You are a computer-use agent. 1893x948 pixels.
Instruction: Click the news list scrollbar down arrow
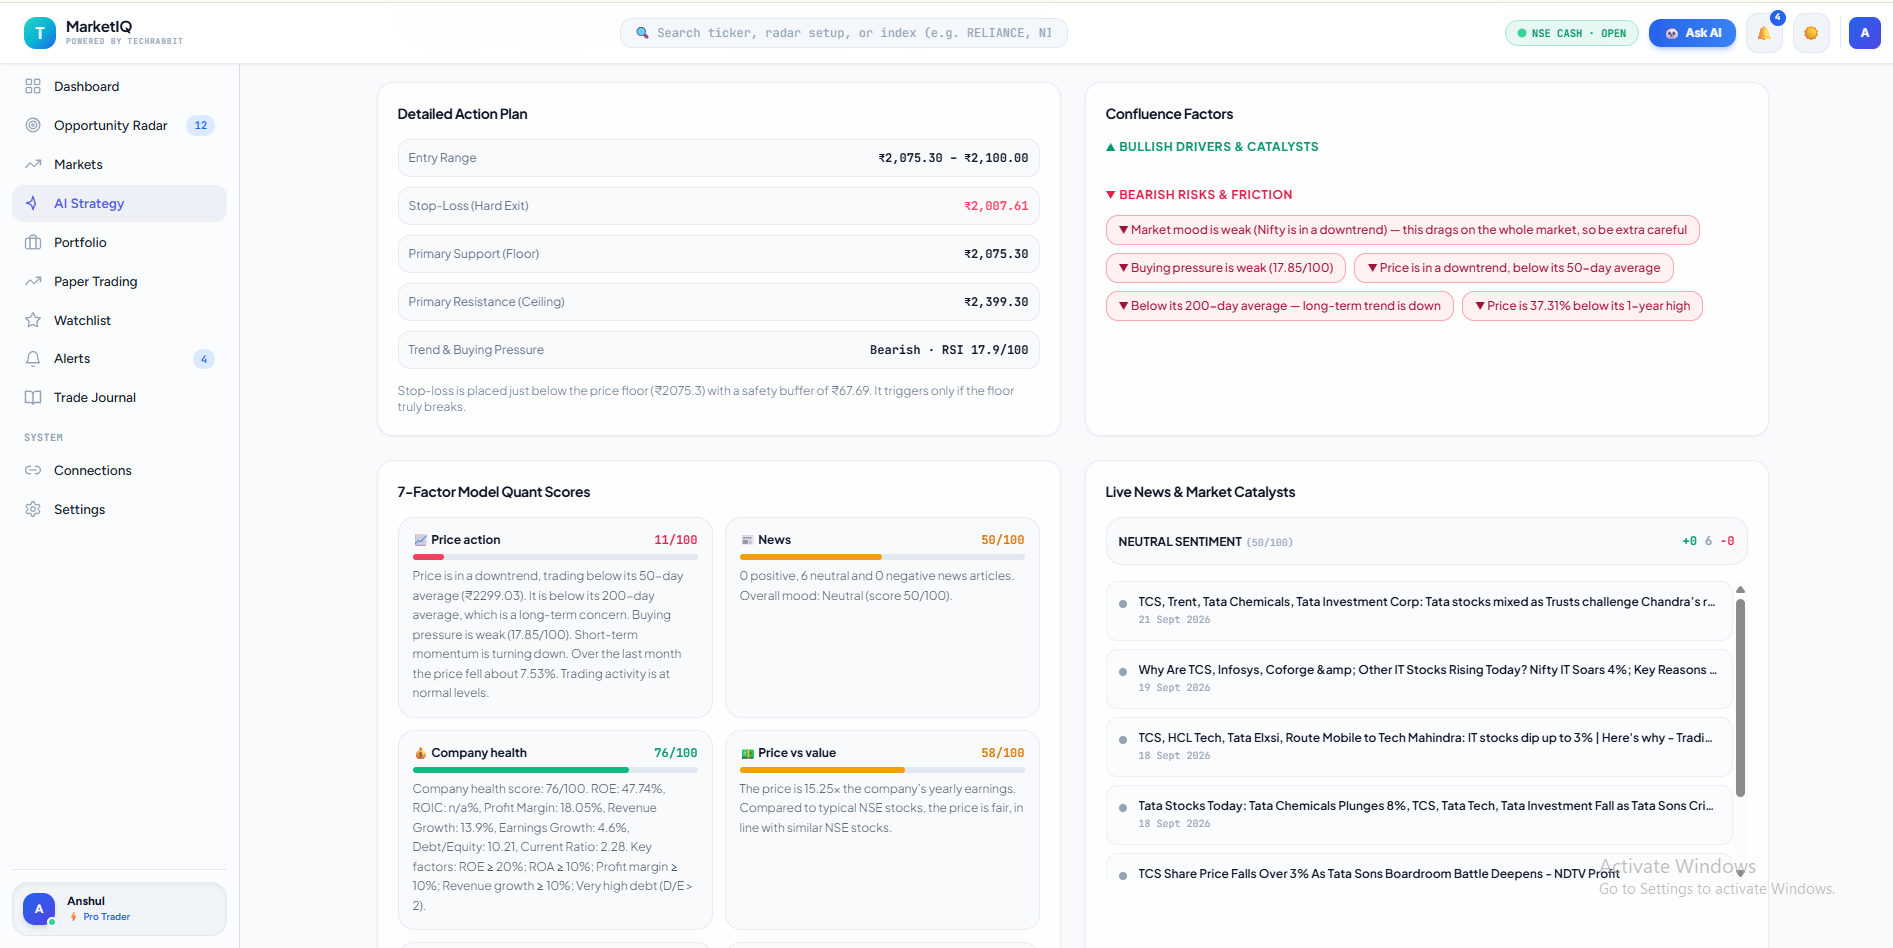point(1740,873)
